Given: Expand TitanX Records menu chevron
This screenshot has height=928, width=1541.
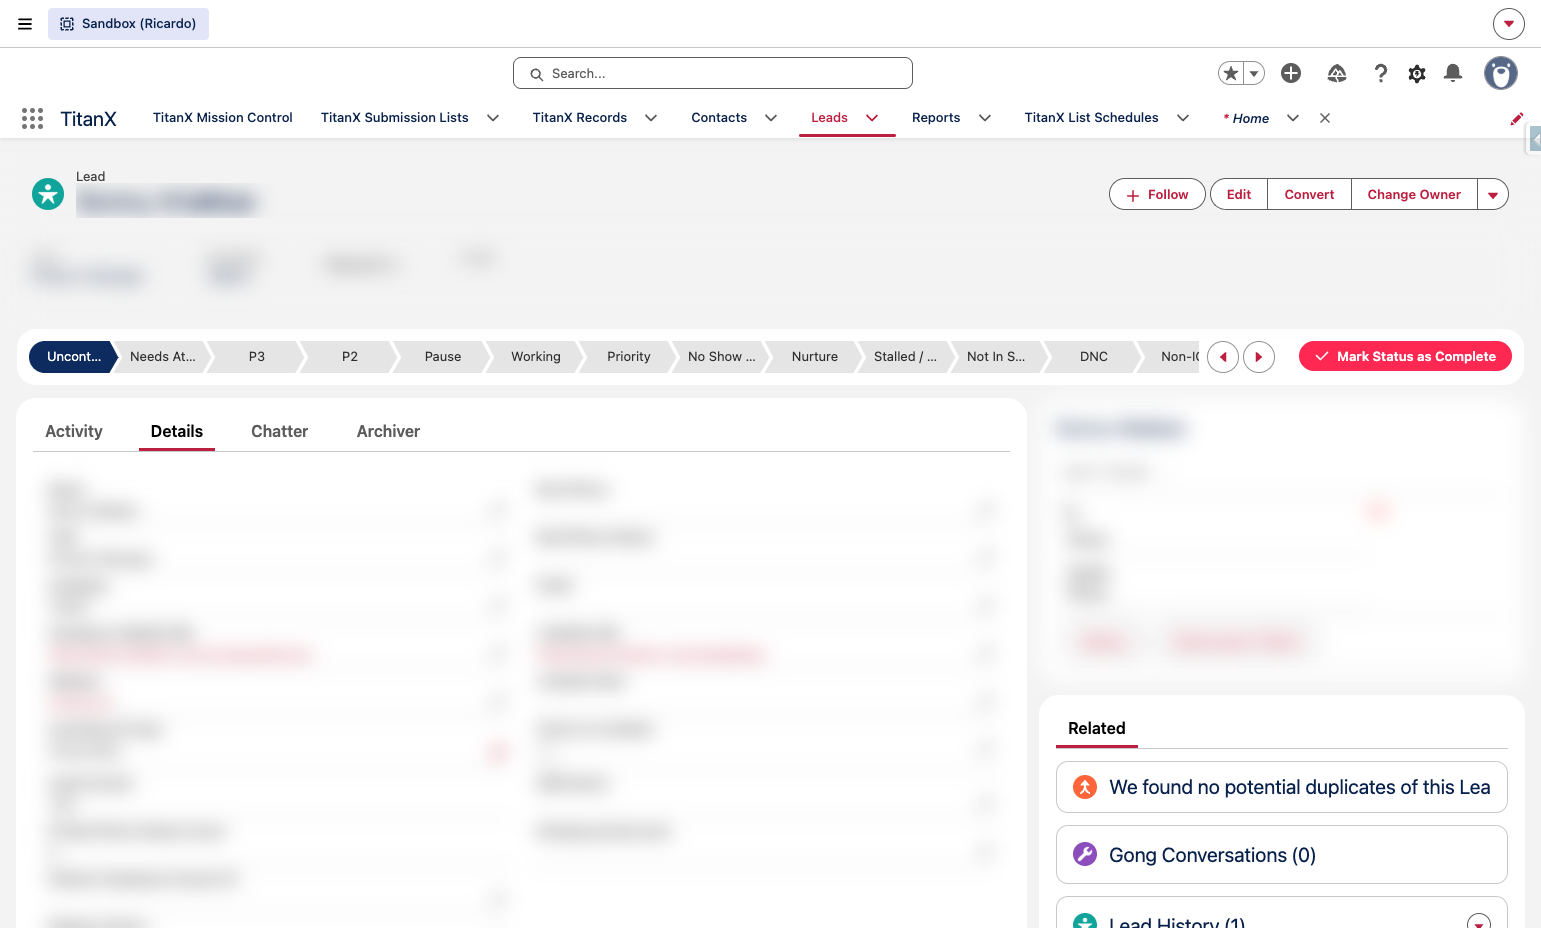Looking at the screenshot, I should 651,118.
